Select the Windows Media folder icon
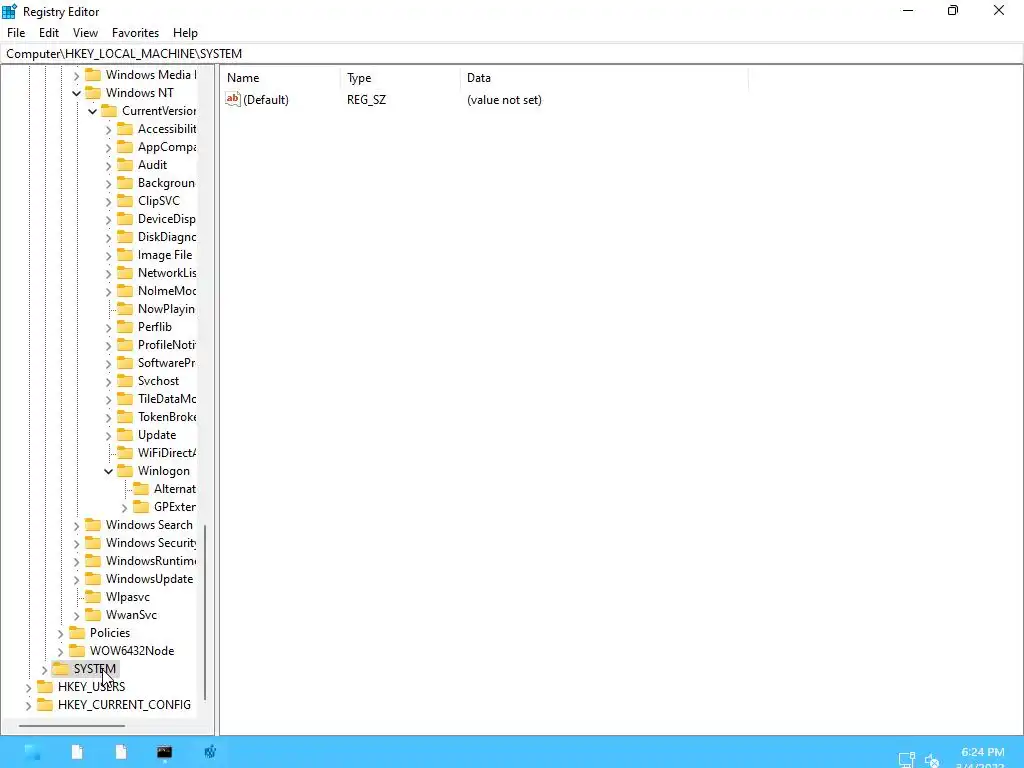This screenshot has width=1024, height=768. tap(93, 74)
